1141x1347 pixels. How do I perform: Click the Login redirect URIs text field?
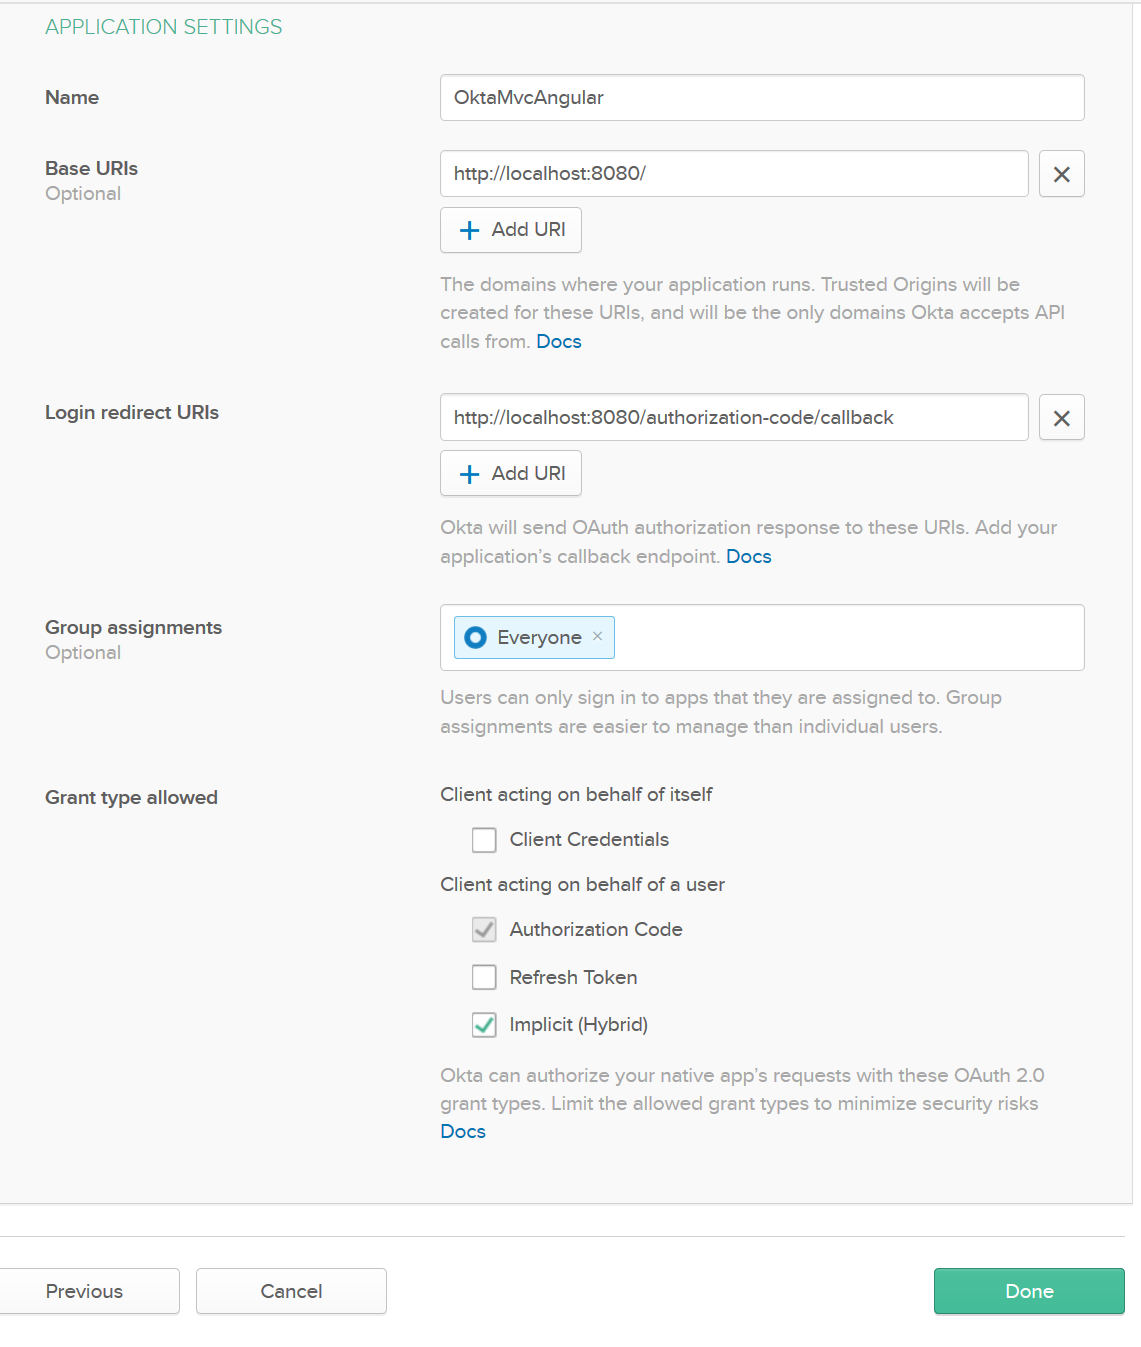coord(734,417)
